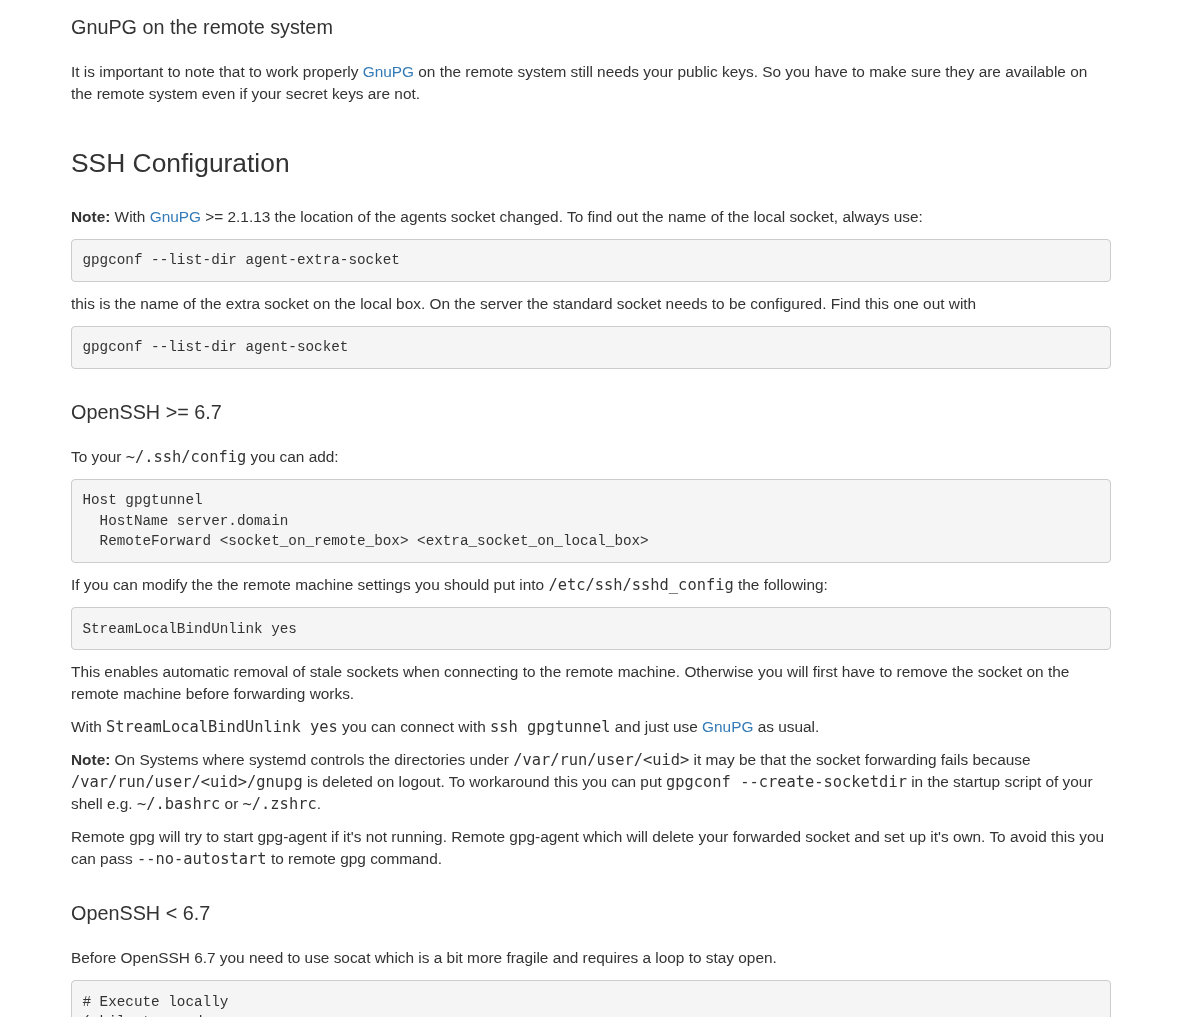Click the inline 'gpgconf --create-socketdir' command
This screenshot has height=1017, width=1189.
(x=786, y=782)
